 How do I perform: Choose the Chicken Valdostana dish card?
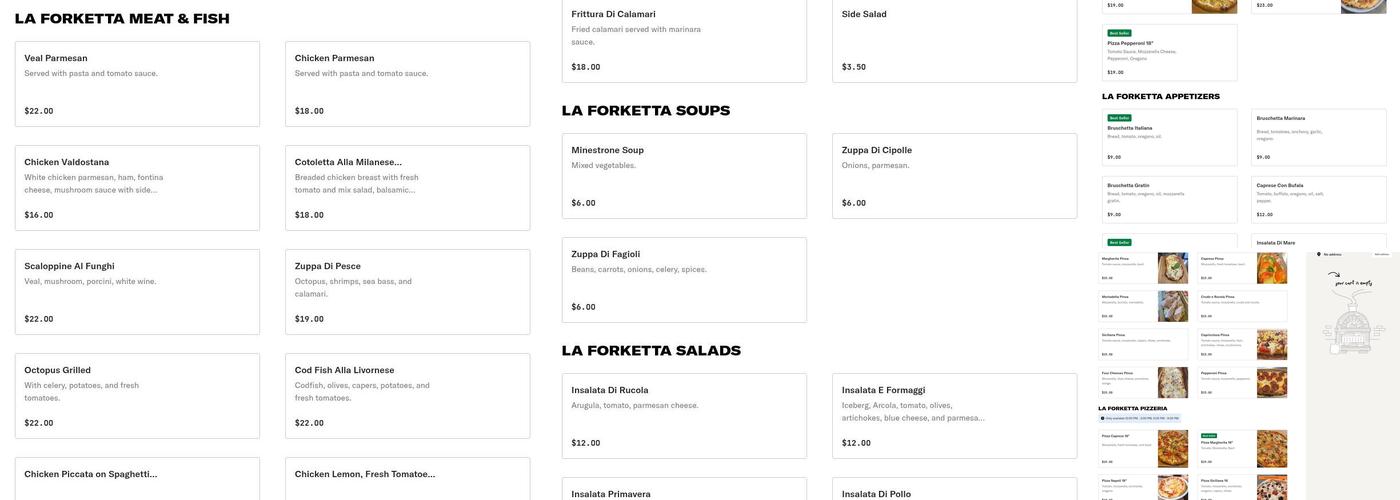point(137,188)
